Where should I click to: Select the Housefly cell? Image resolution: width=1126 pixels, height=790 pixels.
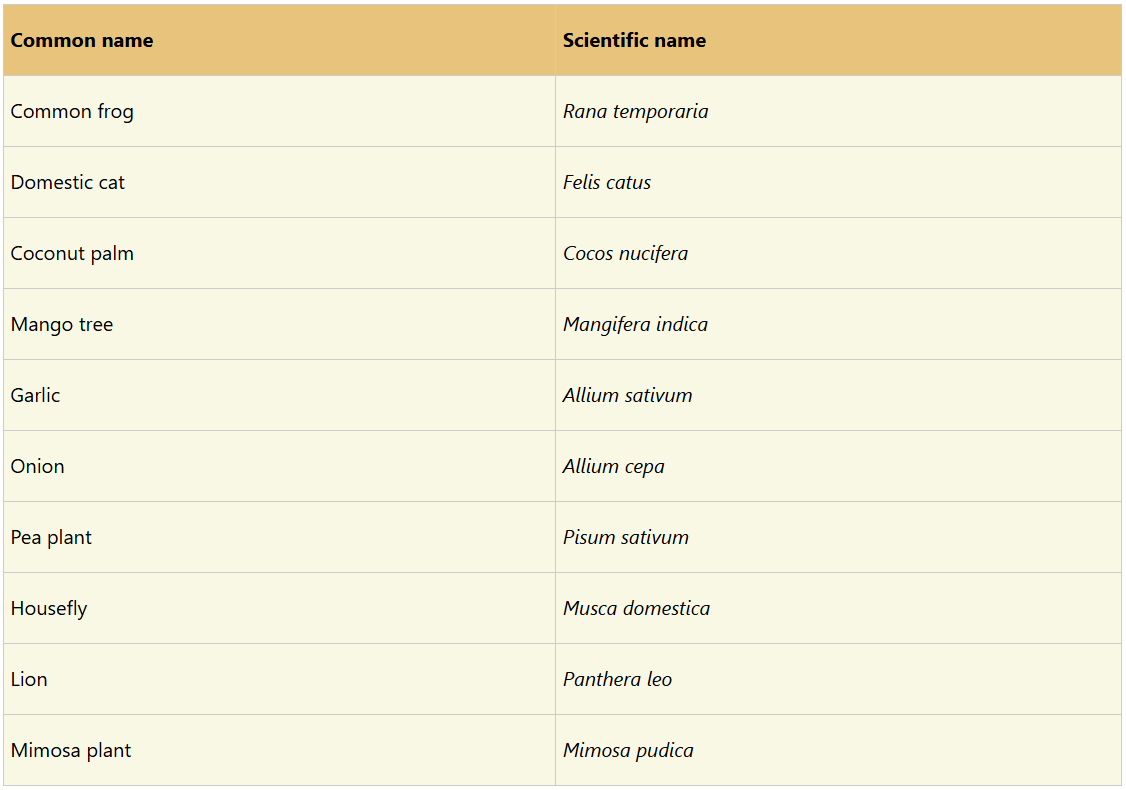49,609
